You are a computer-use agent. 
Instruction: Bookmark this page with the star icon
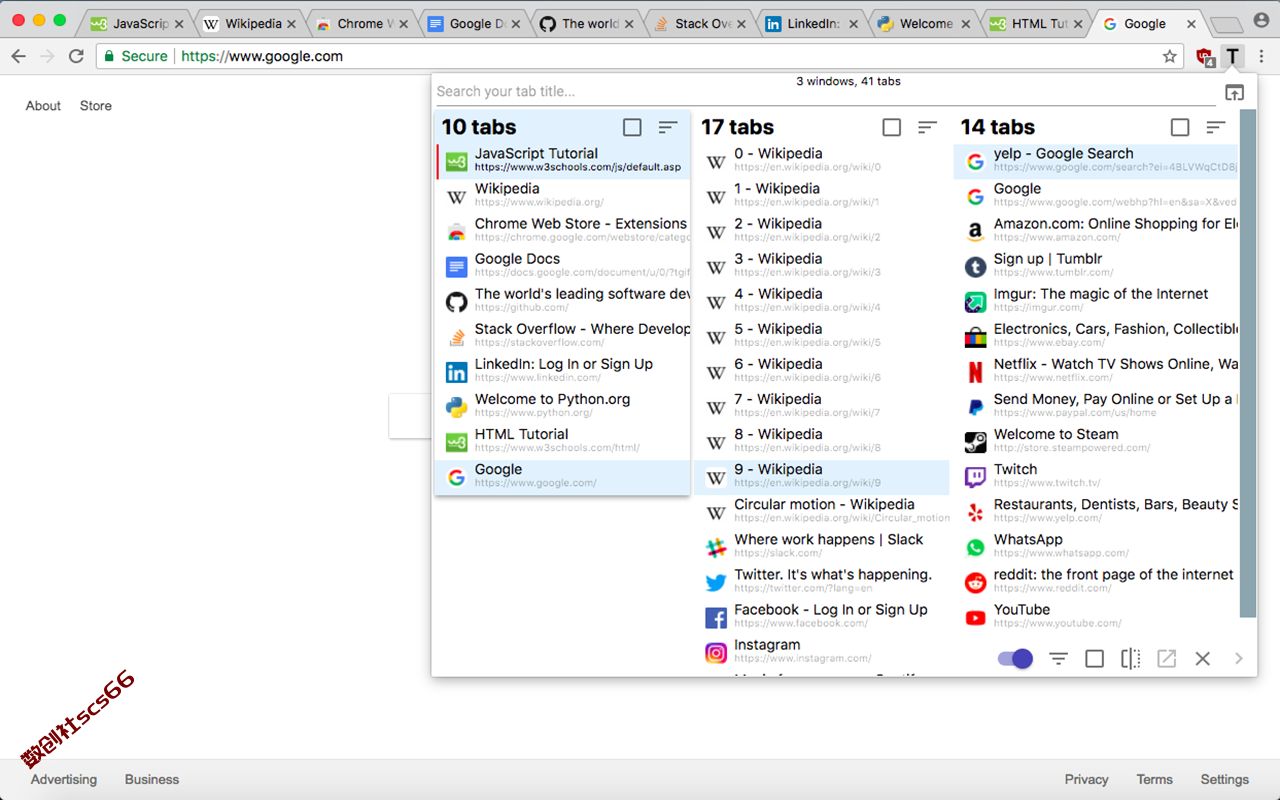[1170, 56]
